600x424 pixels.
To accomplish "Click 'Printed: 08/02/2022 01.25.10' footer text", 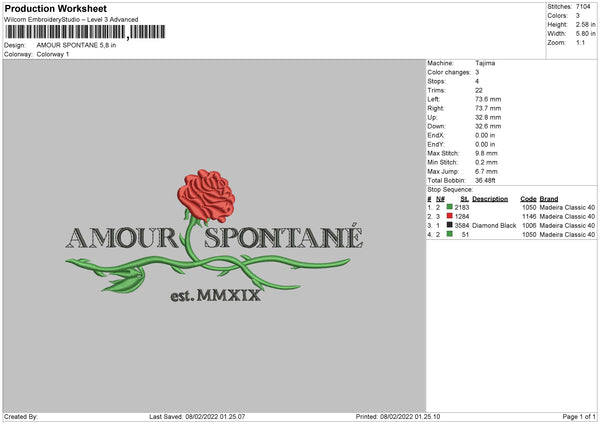I will pyautogui.click(x=398, y=416).
